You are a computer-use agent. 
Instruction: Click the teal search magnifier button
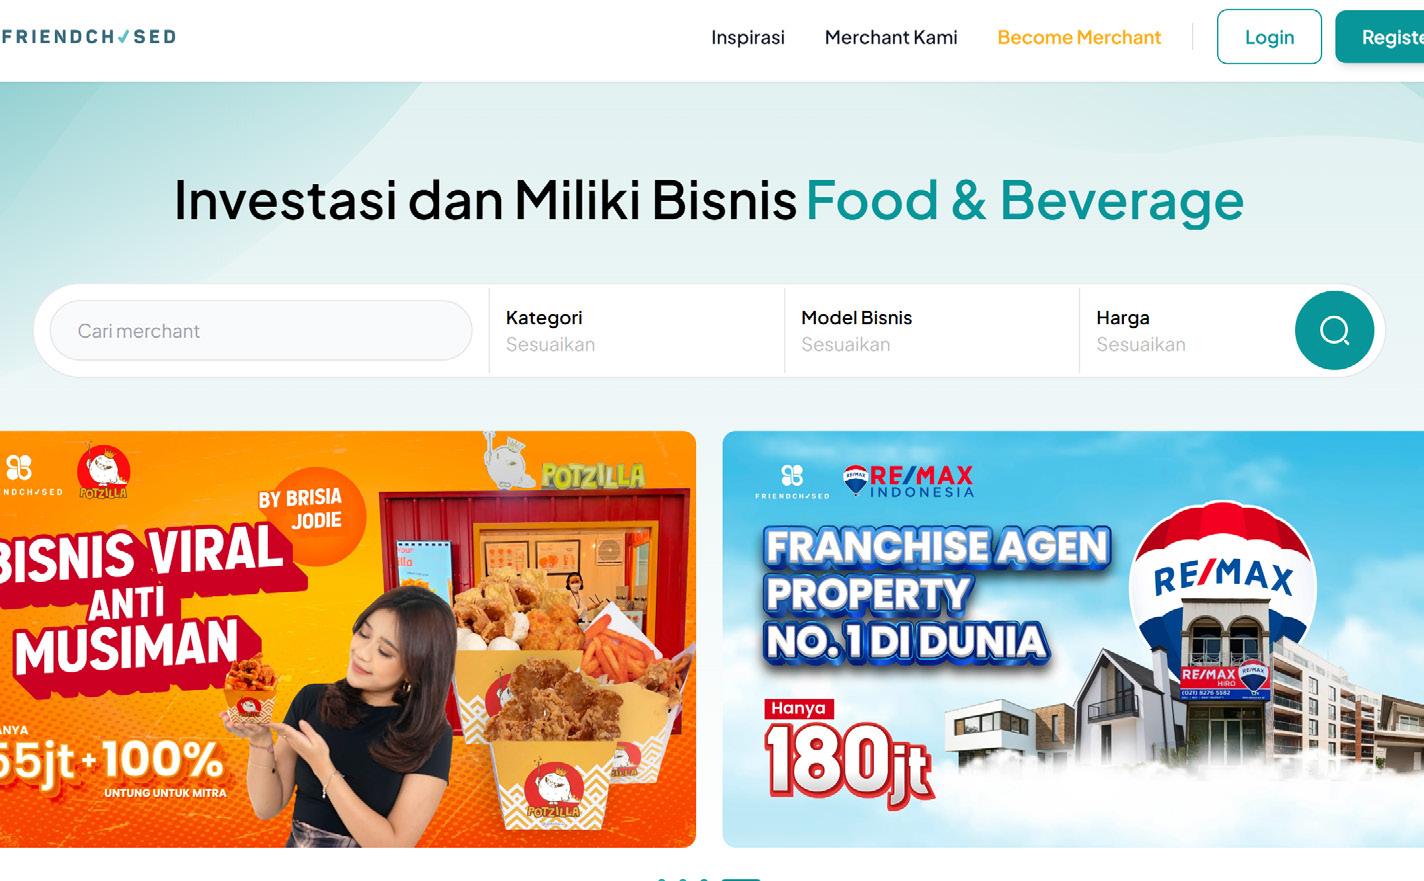(1334, 330)
